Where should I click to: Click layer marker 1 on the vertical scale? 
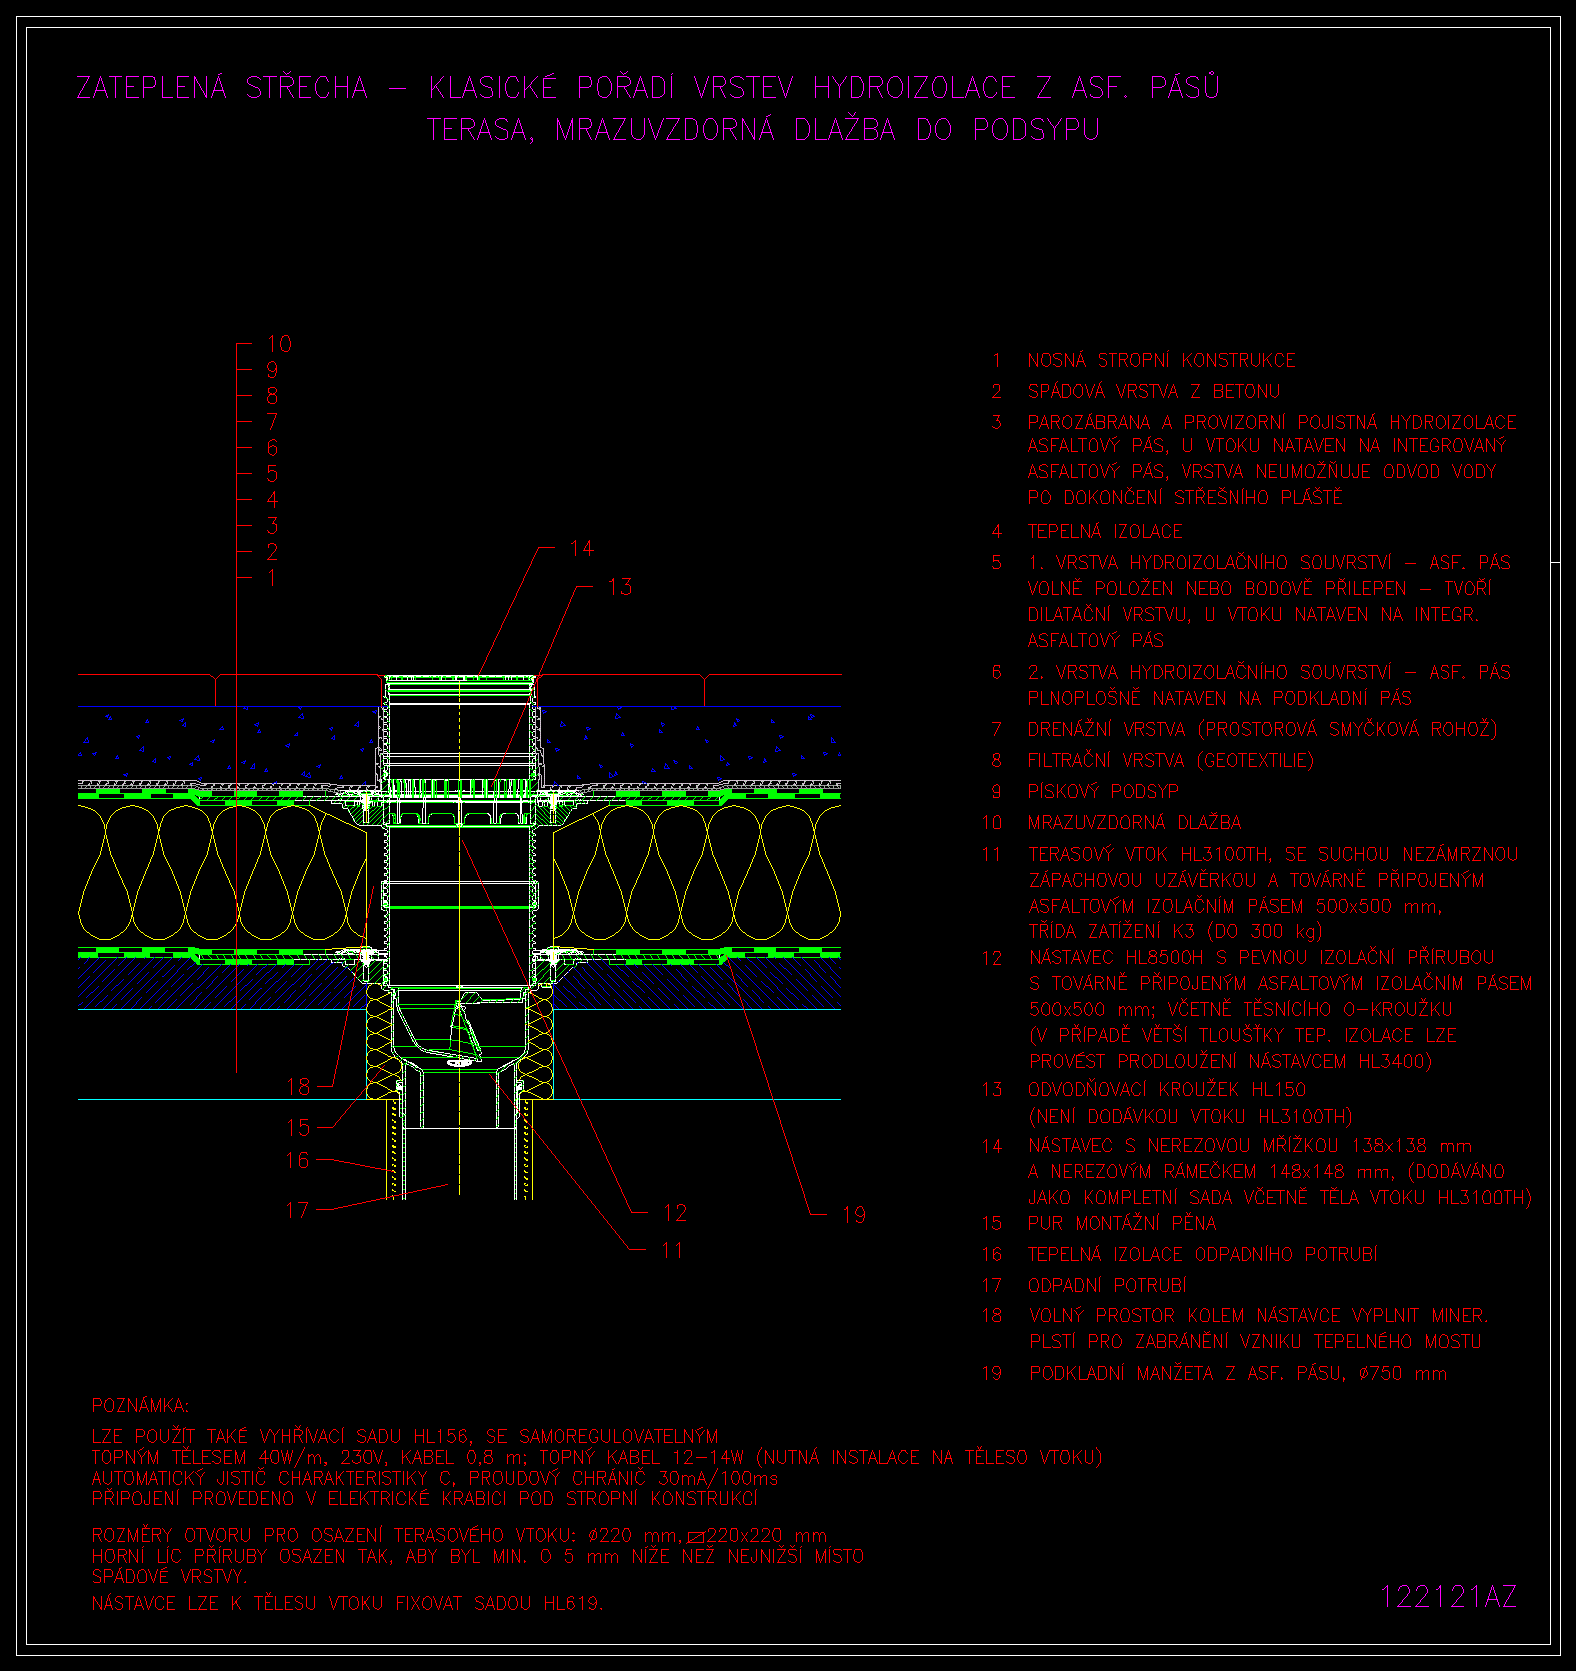click(272, 578)
